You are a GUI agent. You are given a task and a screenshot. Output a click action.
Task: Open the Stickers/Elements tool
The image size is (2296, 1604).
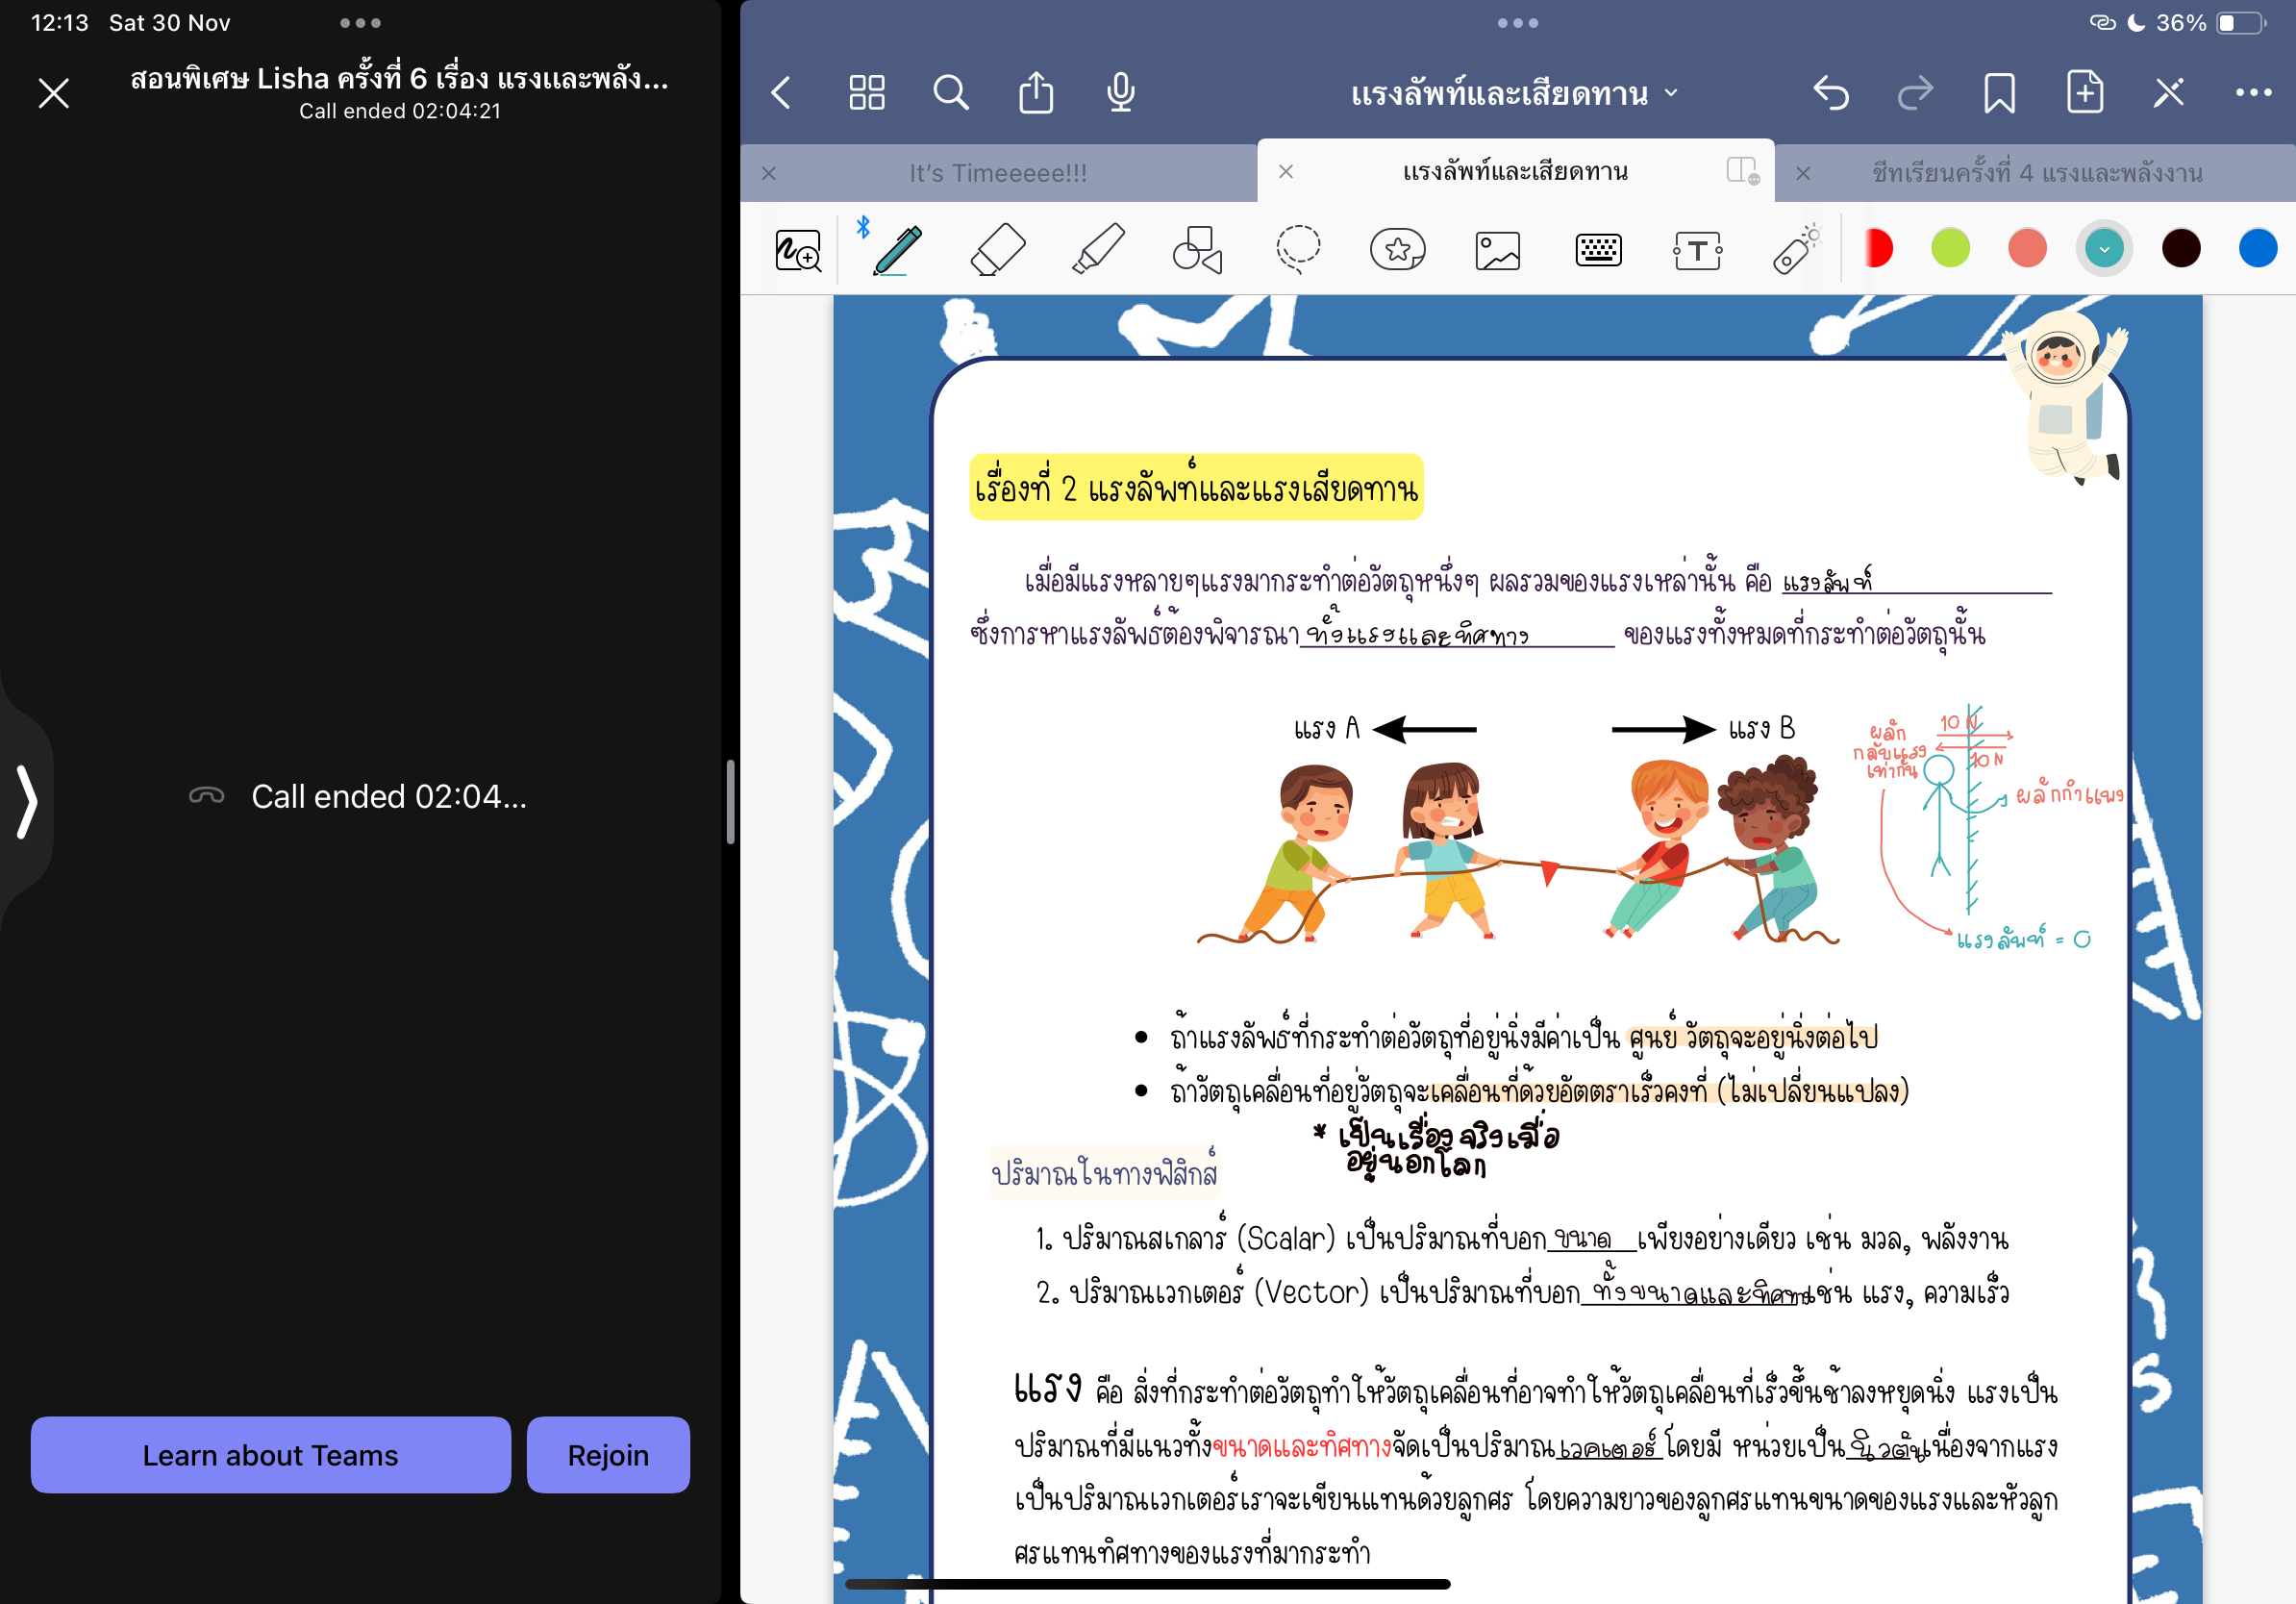1397,250
